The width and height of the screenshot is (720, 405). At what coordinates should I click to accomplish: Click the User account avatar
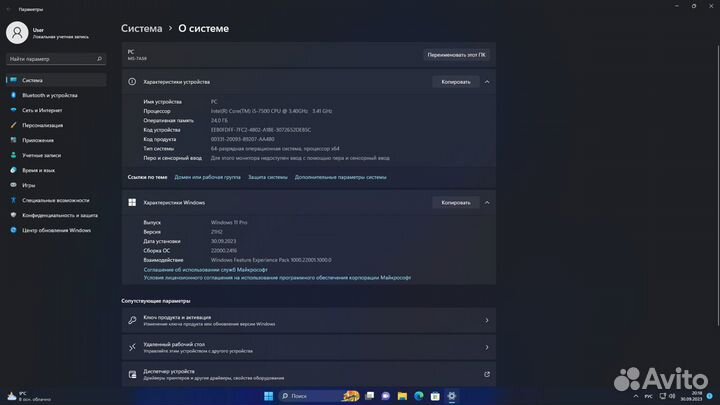click(x=17, y=33)
